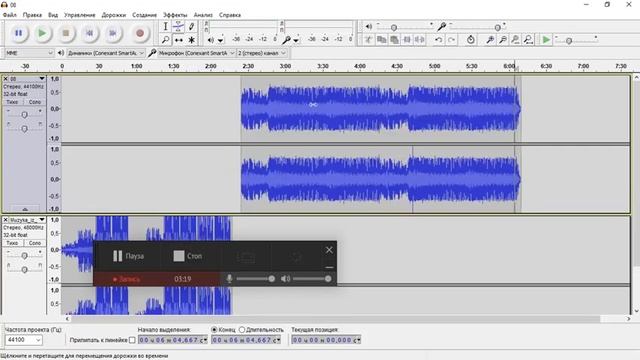Click the playback meter speaker icon
The height and width of the screenshot is (360, 640).
tap(211, 40)
